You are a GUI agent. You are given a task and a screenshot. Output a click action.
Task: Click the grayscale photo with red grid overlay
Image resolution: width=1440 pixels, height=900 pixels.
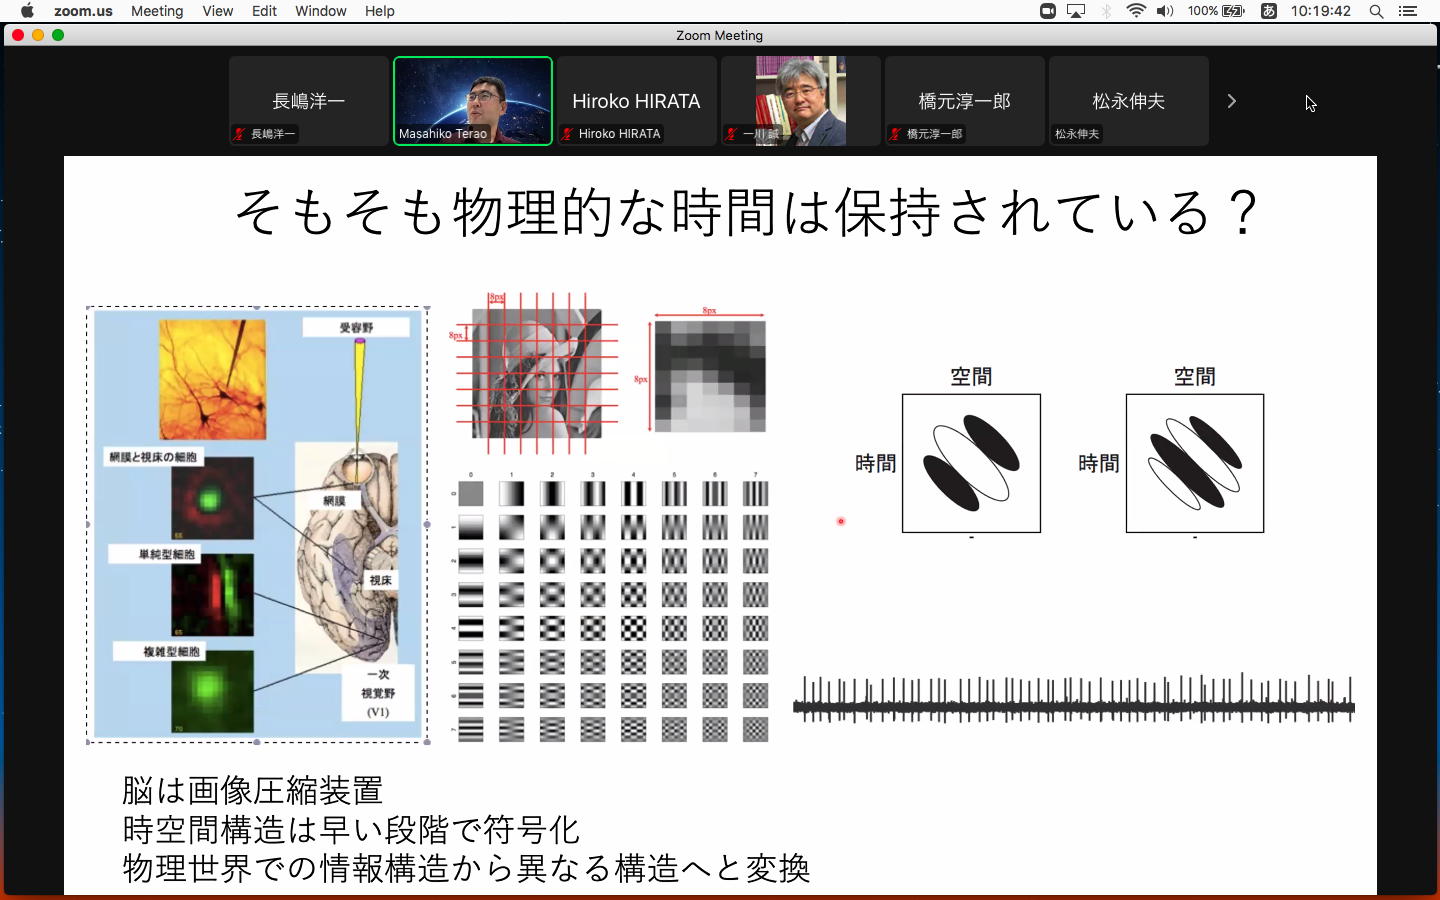click(537, 374)
